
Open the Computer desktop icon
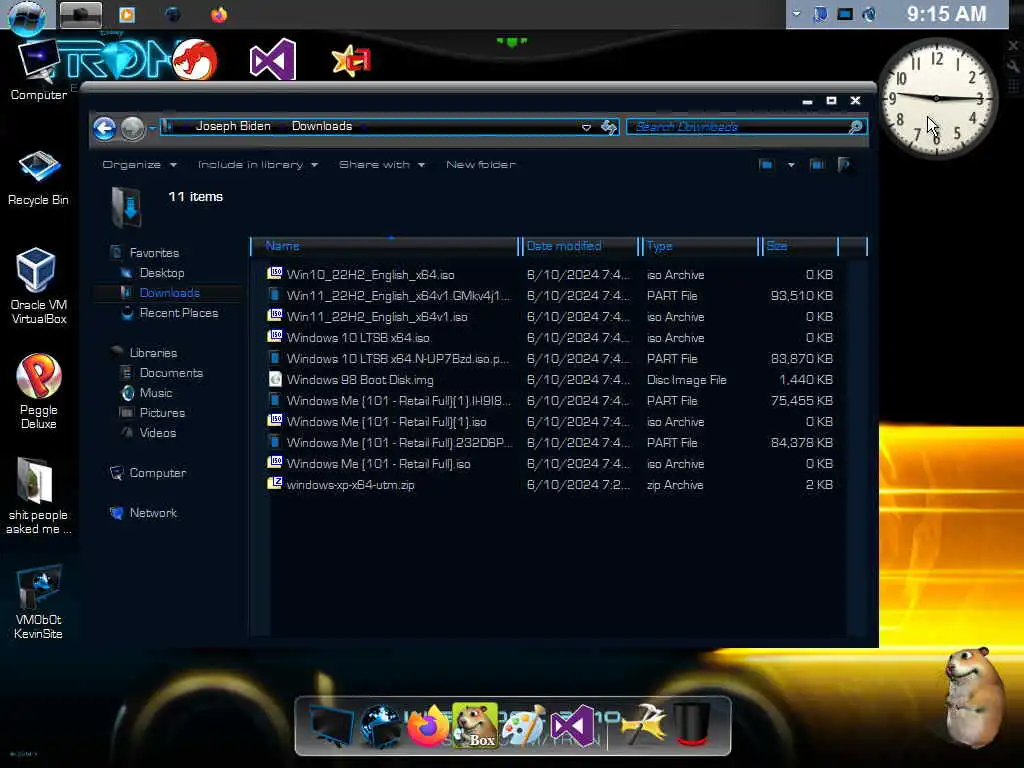pos(39,71)
